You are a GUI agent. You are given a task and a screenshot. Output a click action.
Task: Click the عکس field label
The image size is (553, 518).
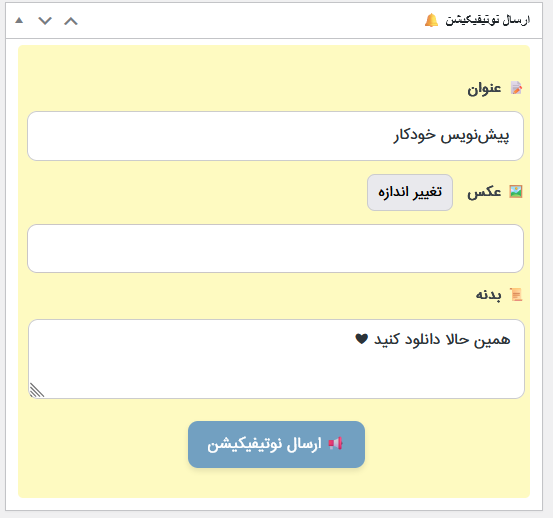tap(484, 192)
